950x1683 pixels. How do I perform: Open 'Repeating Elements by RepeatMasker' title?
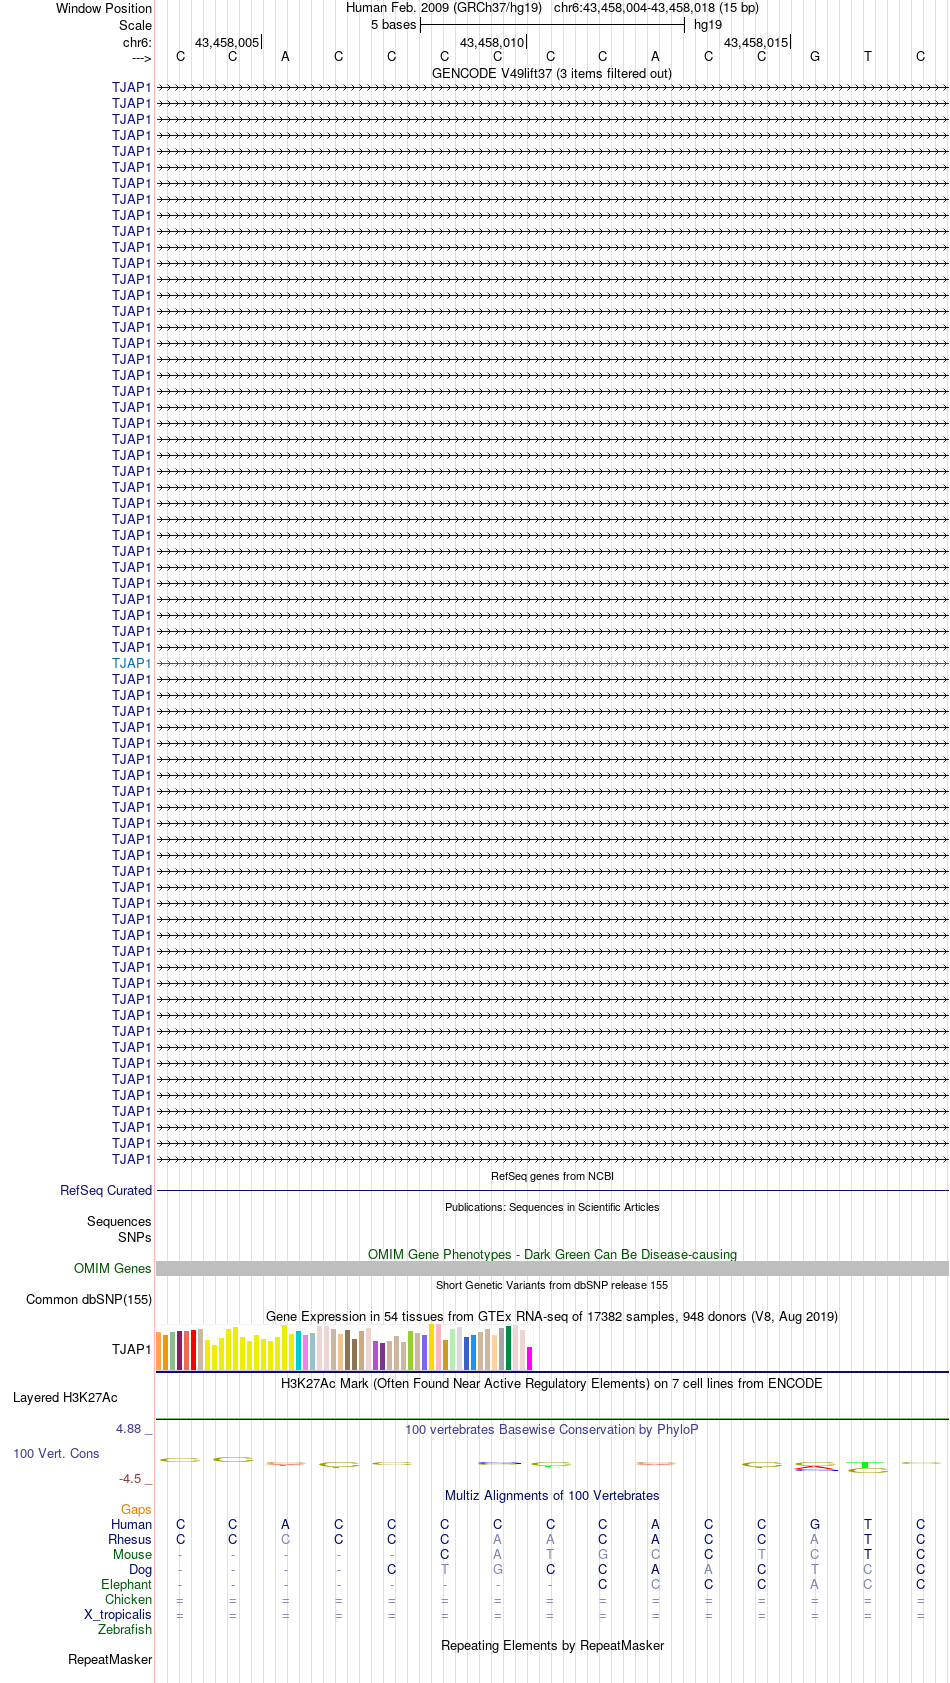(552, 1646)
